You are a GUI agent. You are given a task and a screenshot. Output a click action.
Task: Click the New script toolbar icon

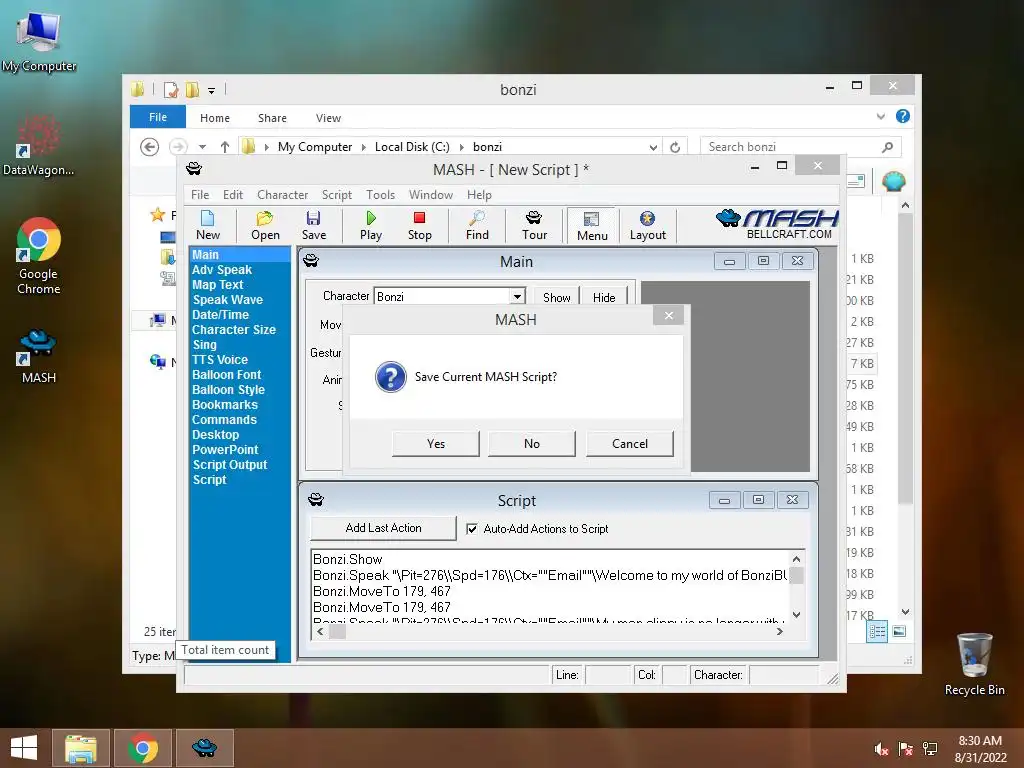208,225
